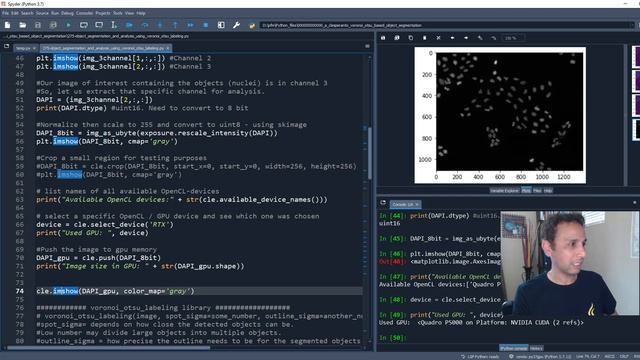Click the Step return debugger icon
The height and width of the screenshot is (360, 640).
coord(175,25)
